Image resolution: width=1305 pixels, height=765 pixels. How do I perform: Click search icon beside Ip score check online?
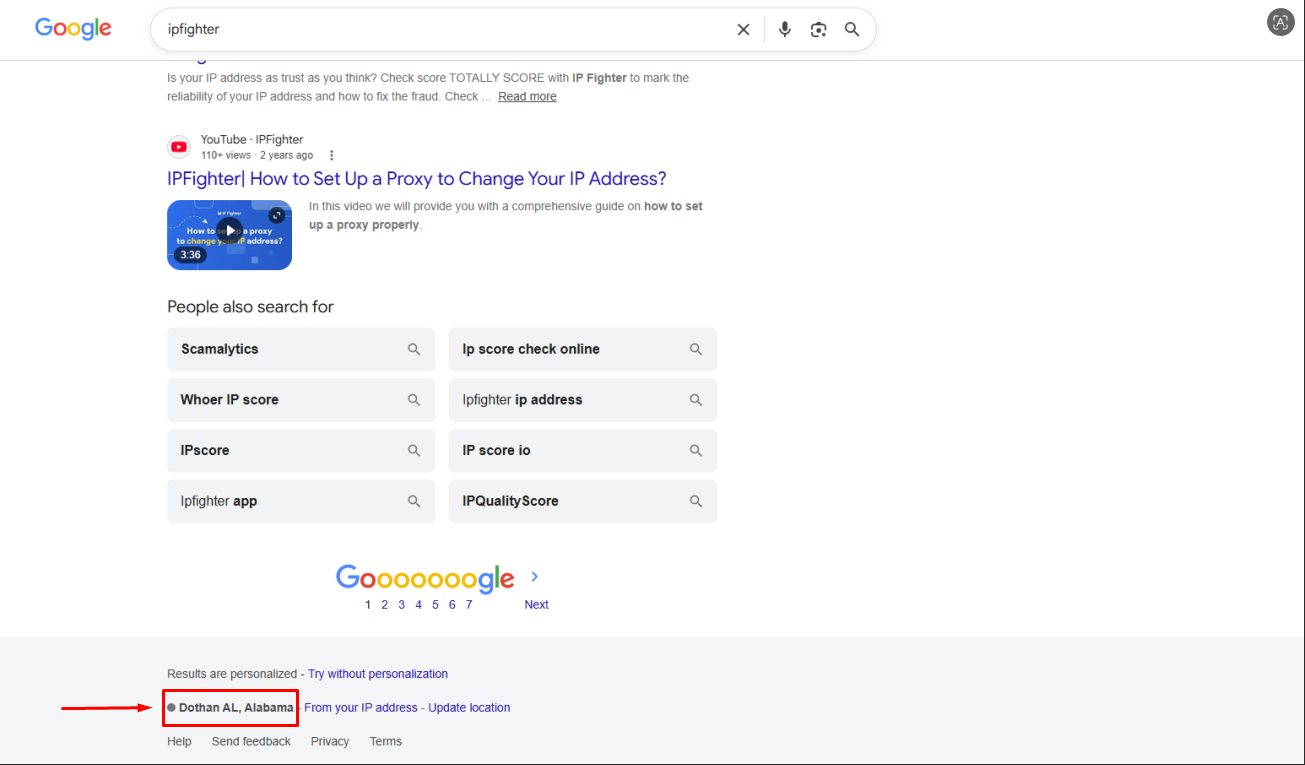696,349
